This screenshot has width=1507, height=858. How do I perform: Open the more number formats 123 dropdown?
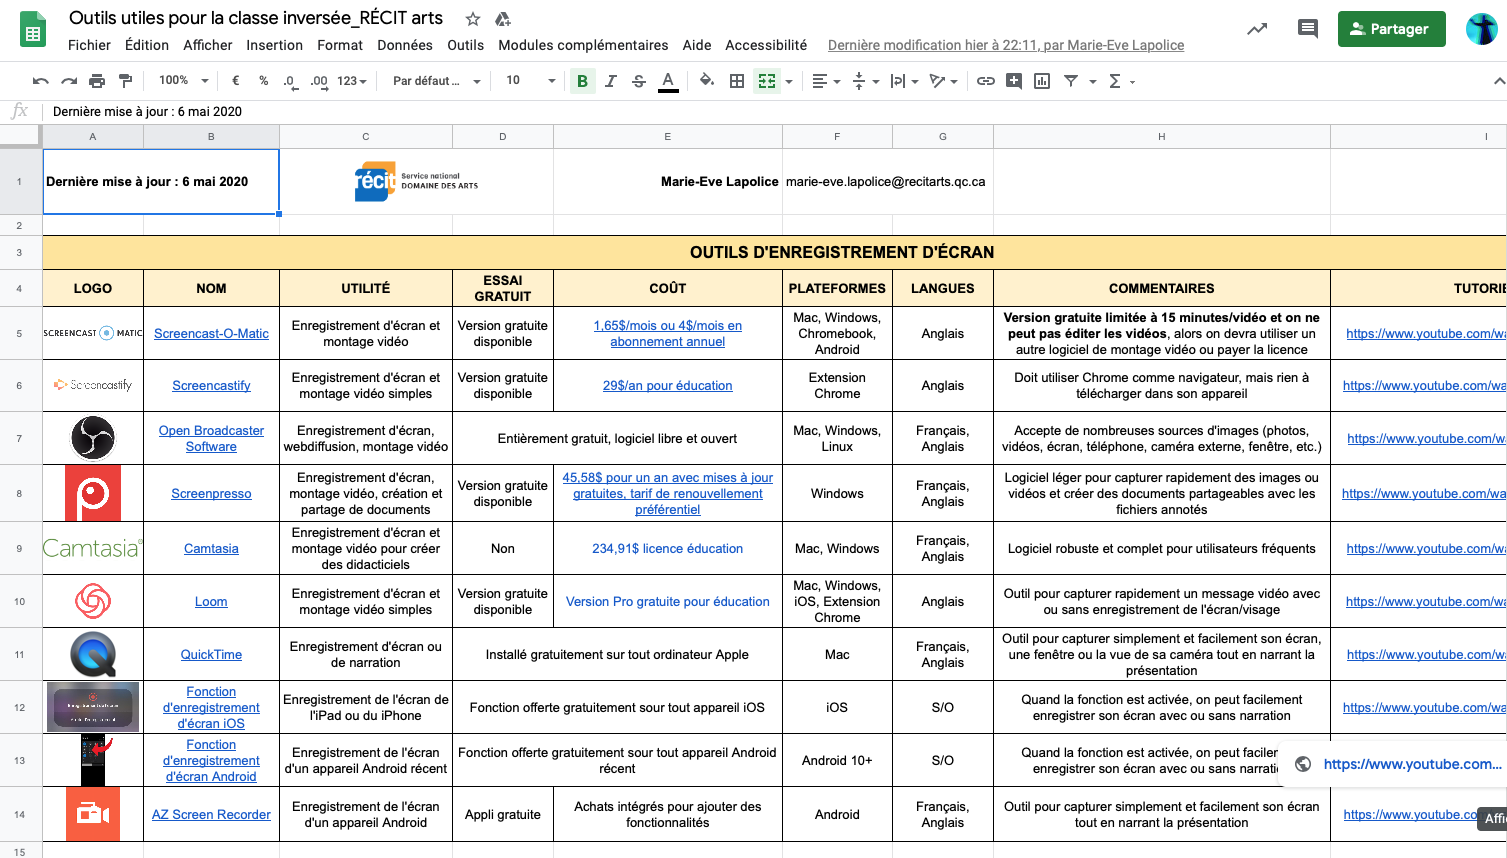[x=352, y=81]
